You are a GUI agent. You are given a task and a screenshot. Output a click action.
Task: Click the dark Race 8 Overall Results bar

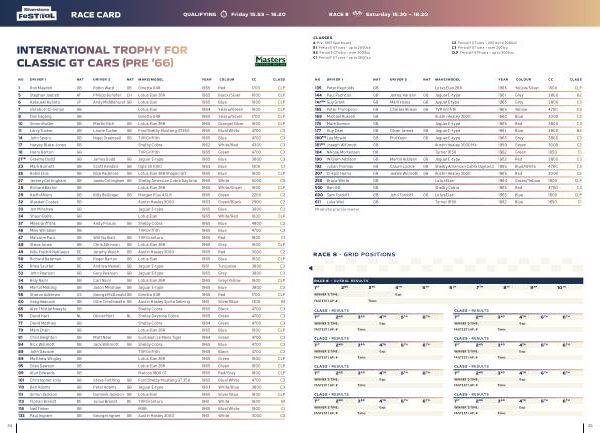click(x=448, y=281)
